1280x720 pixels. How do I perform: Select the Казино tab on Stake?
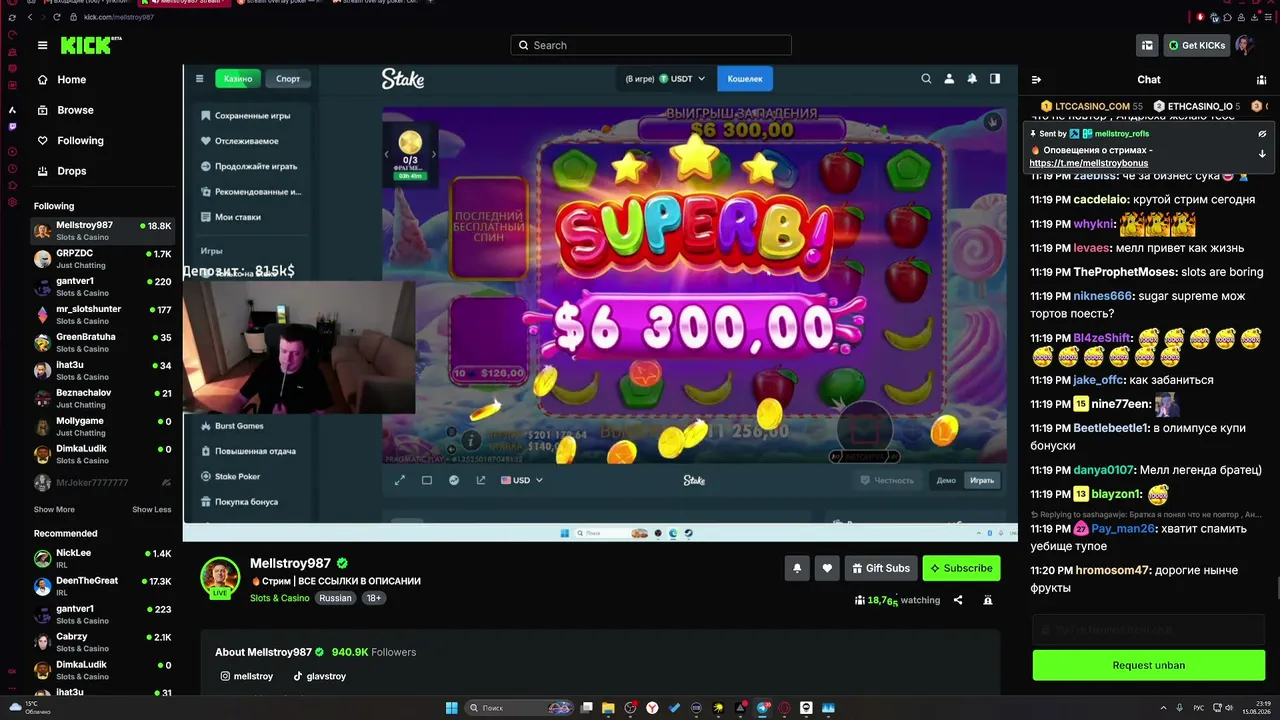[238, 79]
